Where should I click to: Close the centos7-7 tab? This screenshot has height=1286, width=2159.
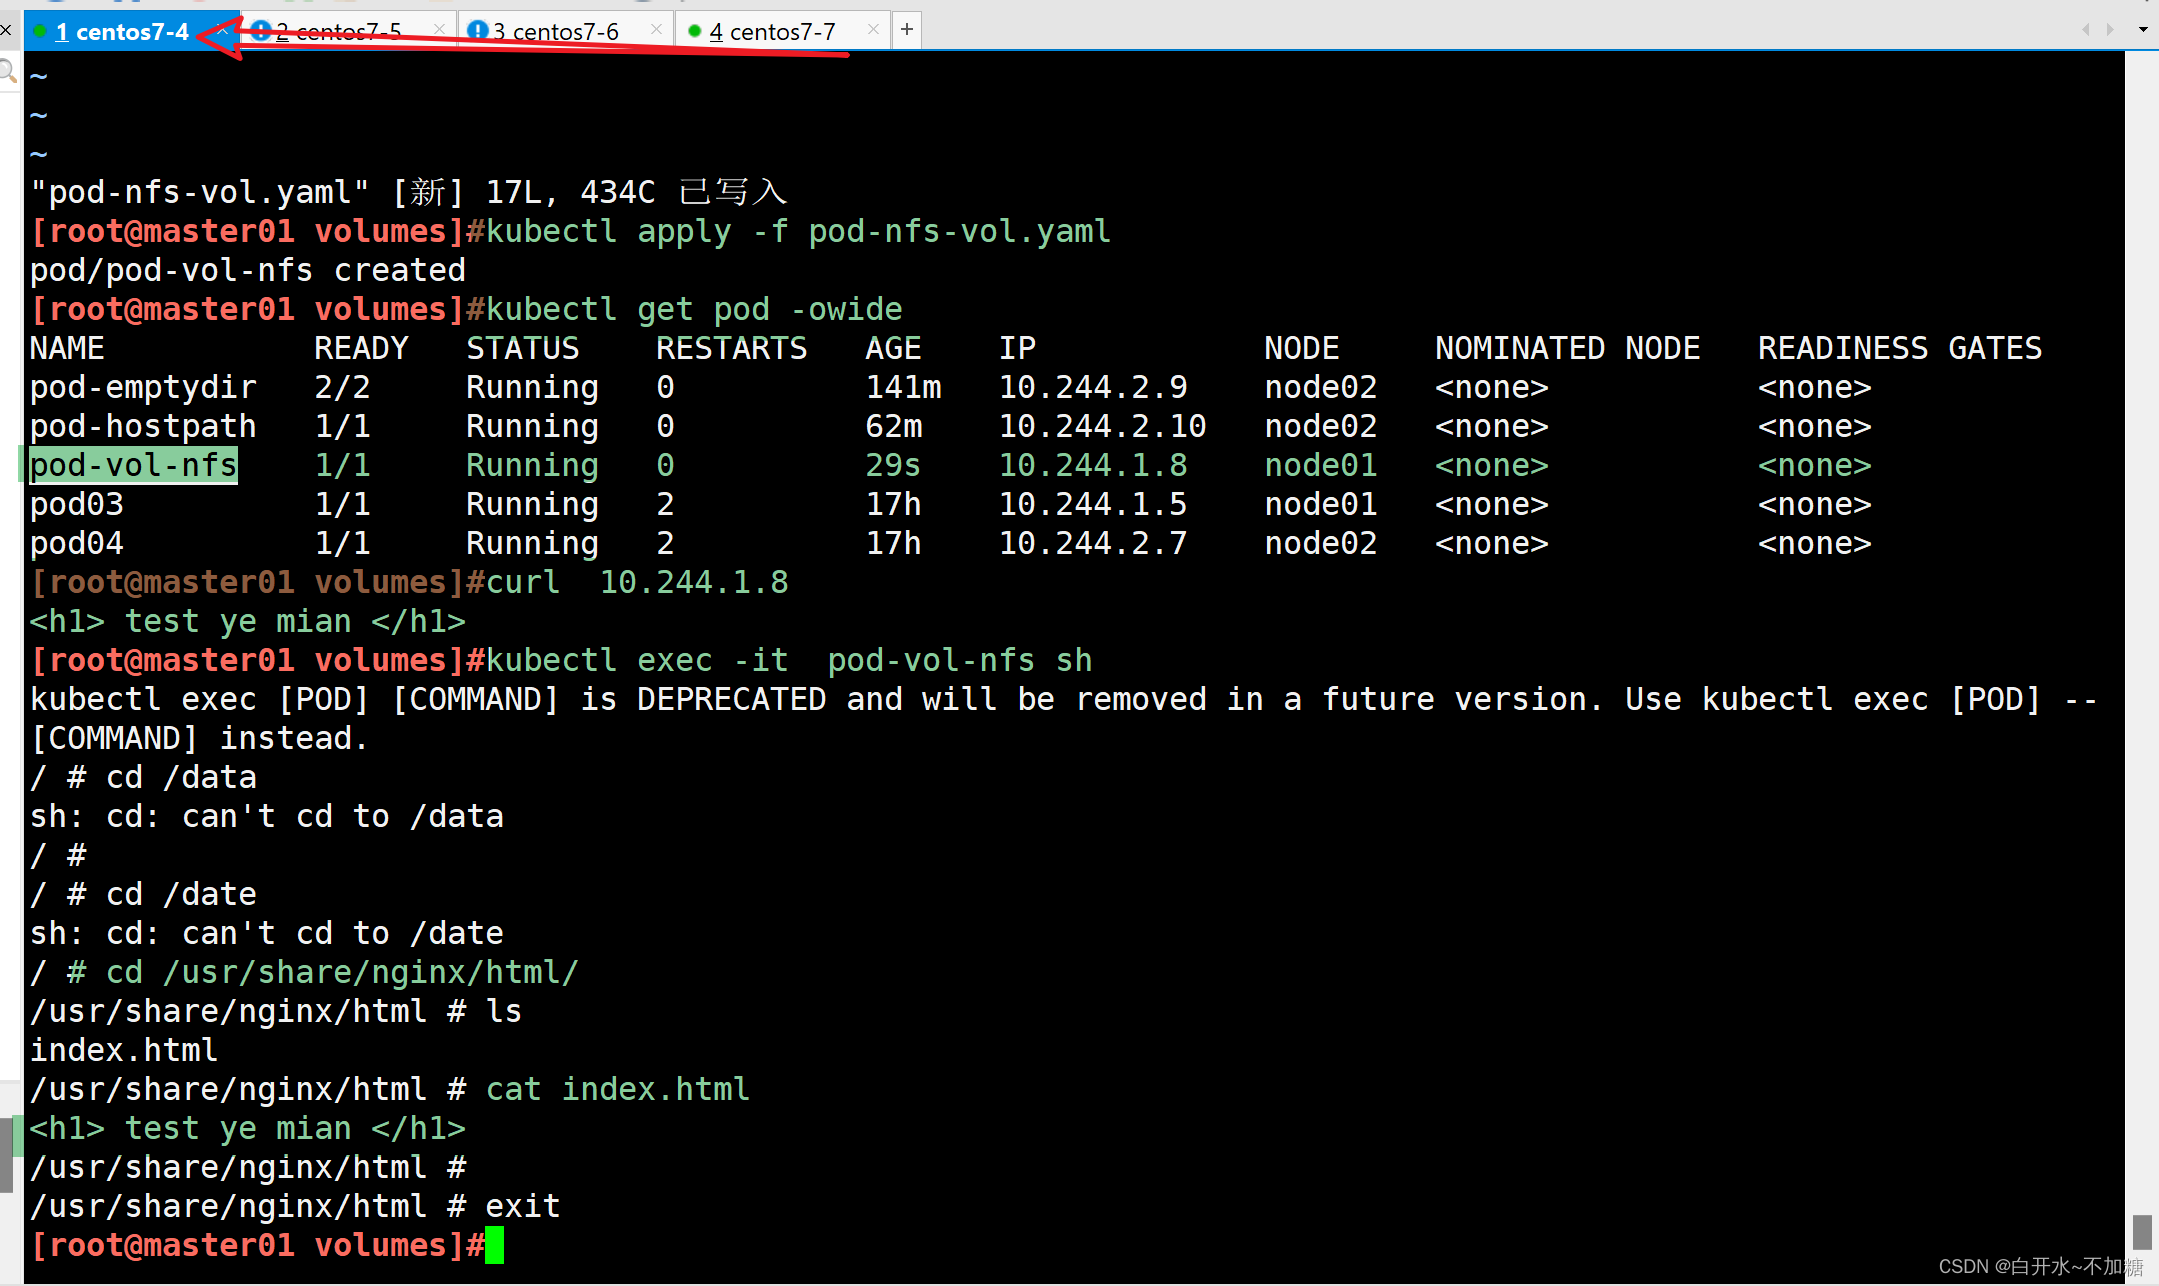873,29
